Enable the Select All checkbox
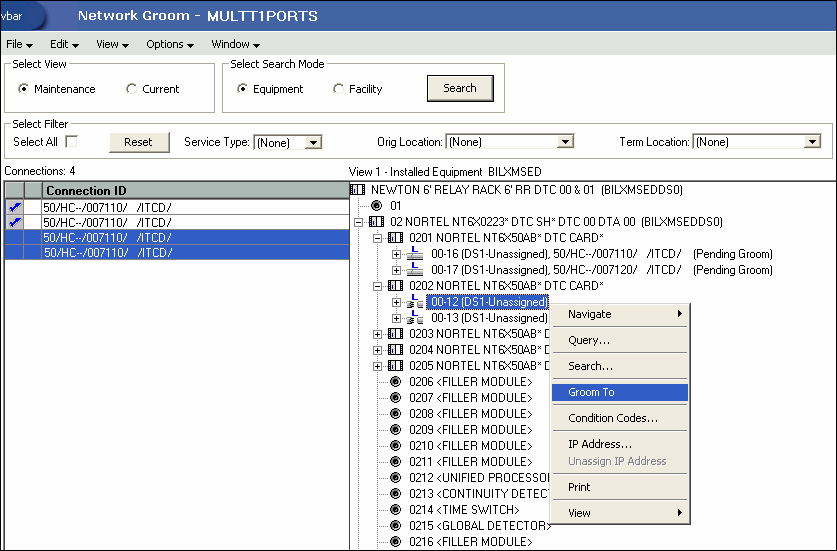The image size is (837, 551). point(71,142)
